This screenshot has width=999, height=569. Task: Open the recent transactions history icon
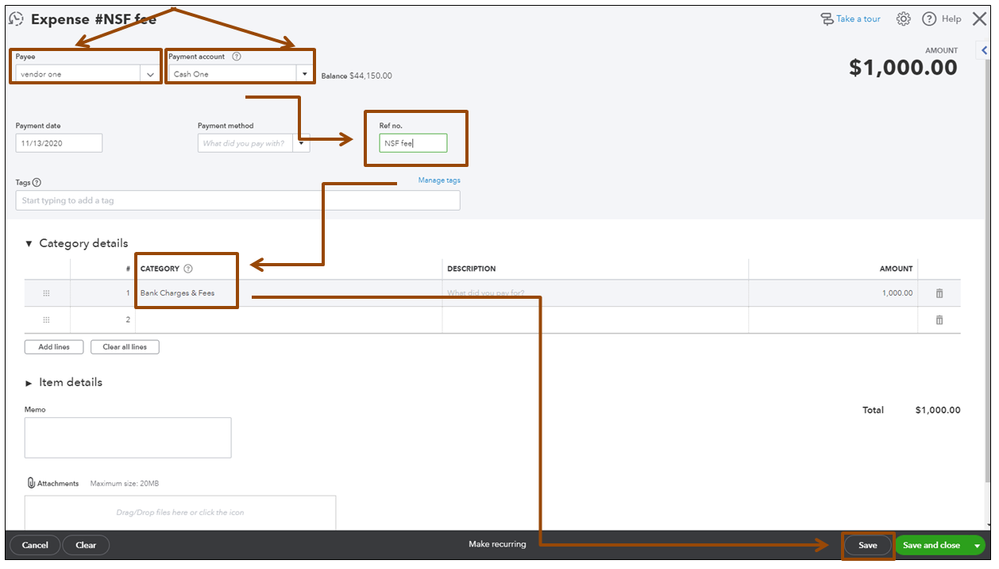click(x=17, y=19)
